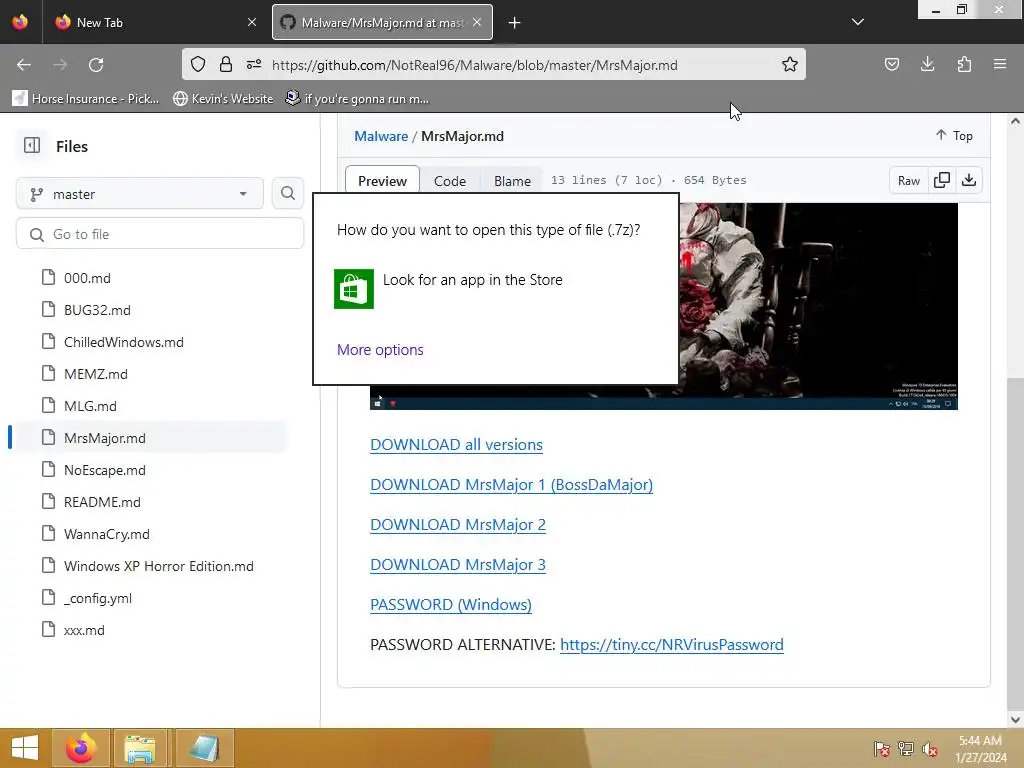
Task: Open Firefox extensions puzzle icon
Action: [x=964, y=64]
